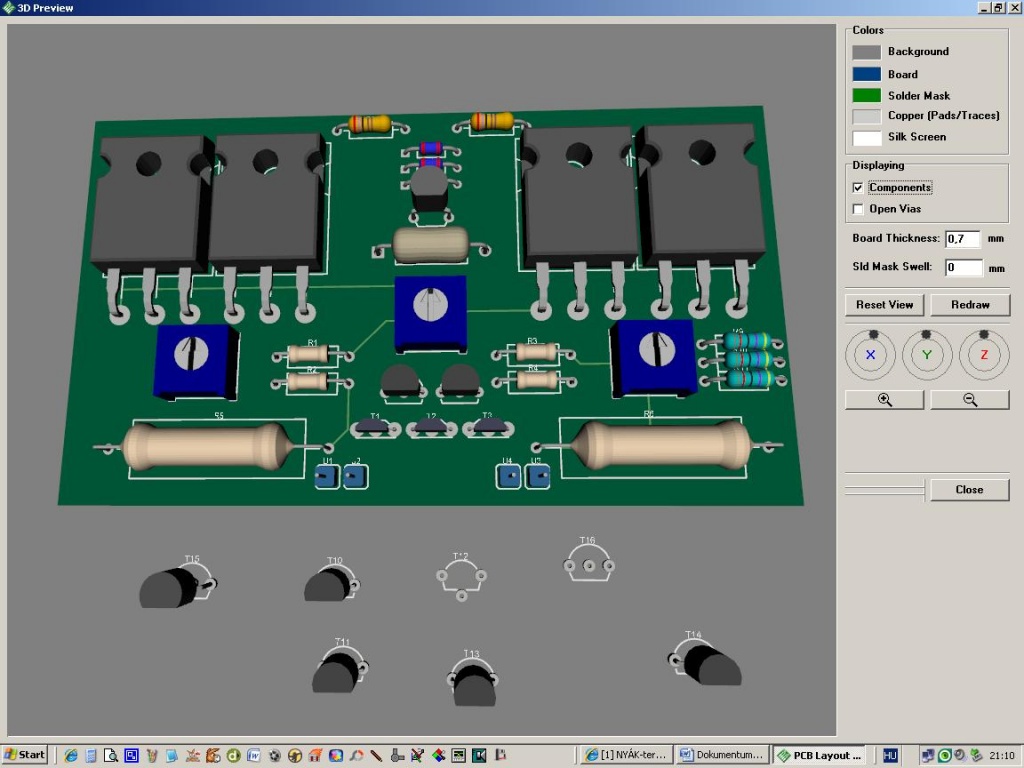Toggle the Components display checkbox
The width and height of the screenshot is (1024, 768).
click(858, 188)
